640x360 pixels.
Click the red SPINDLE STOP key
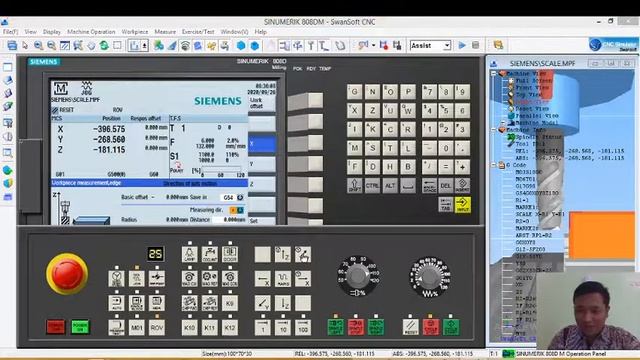(x=356, y=327)
